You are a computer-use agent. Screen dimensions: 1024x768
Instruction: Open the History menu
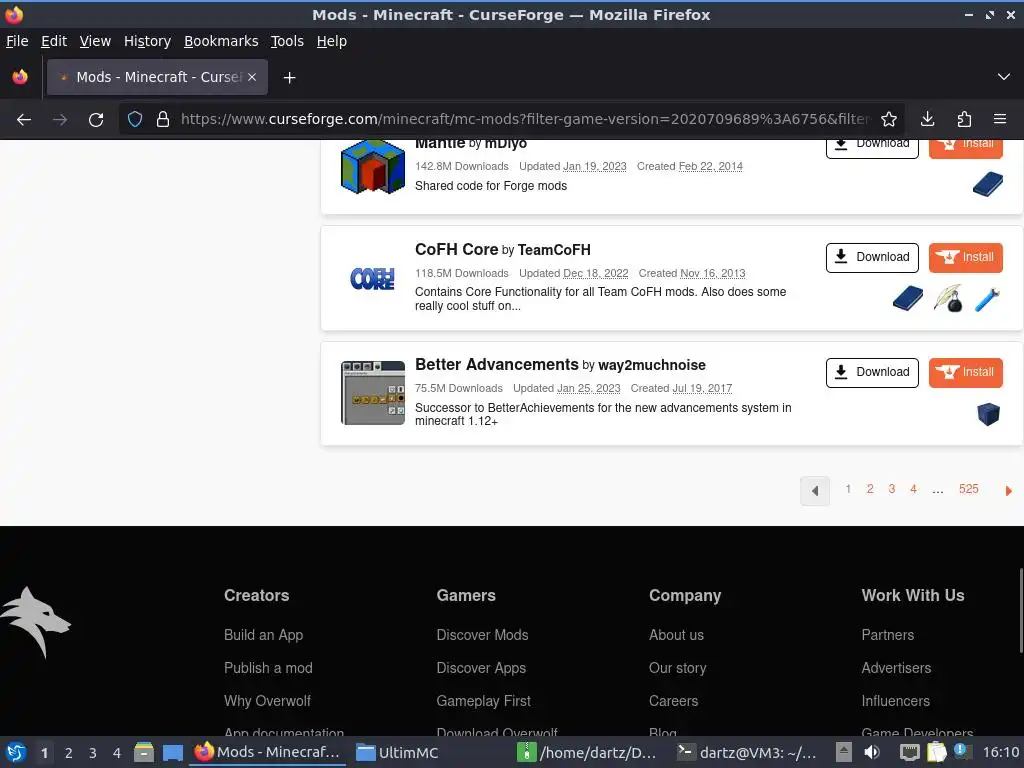(147, 41)
